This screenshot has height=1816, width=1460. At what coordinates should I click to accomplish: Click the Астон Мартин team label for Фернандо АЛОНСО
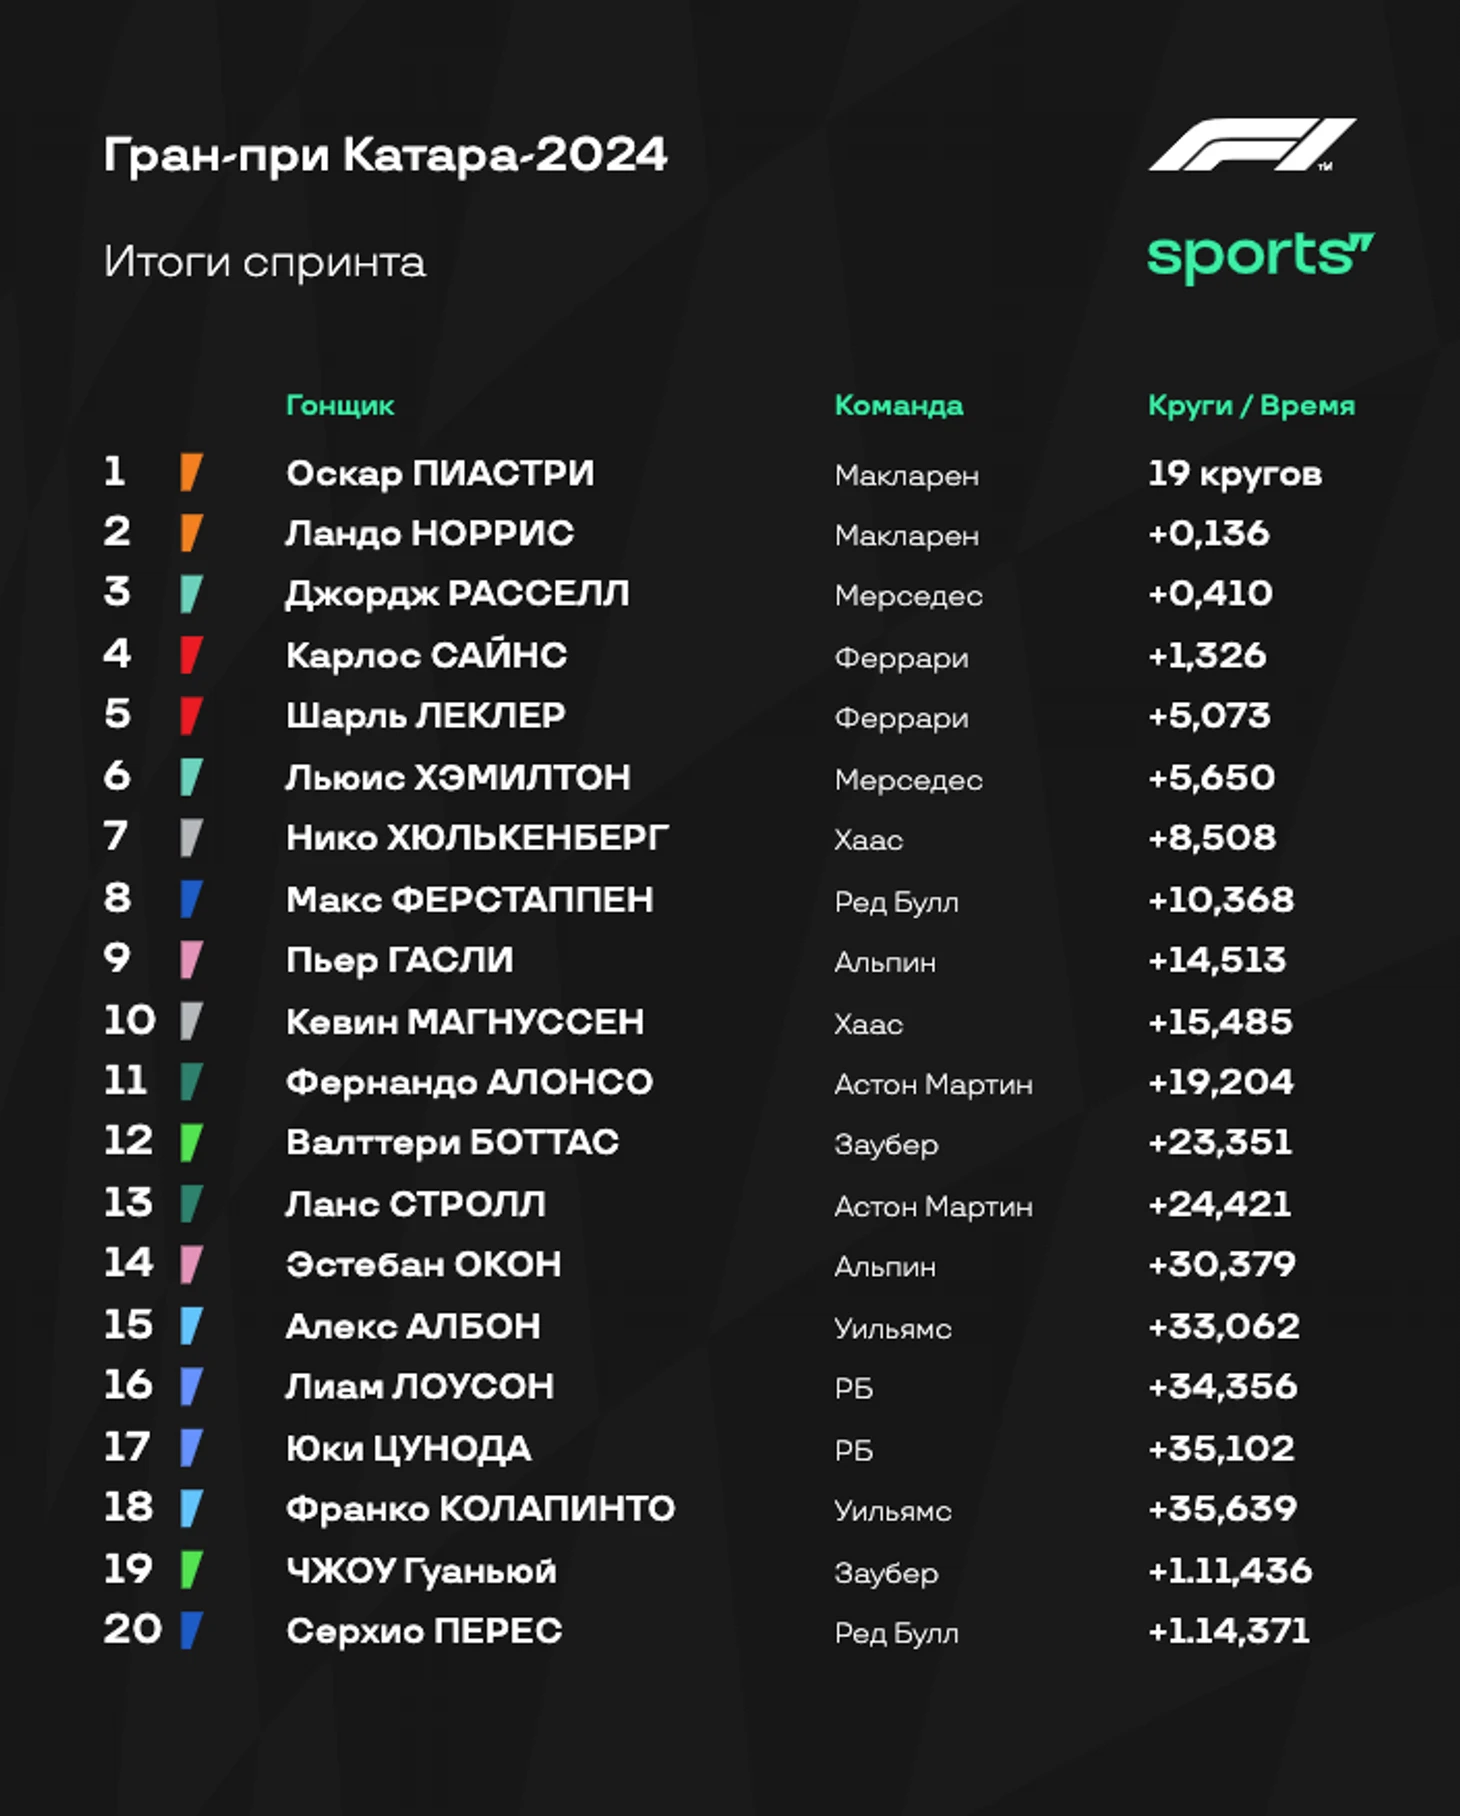click(x=933, y=1084)
